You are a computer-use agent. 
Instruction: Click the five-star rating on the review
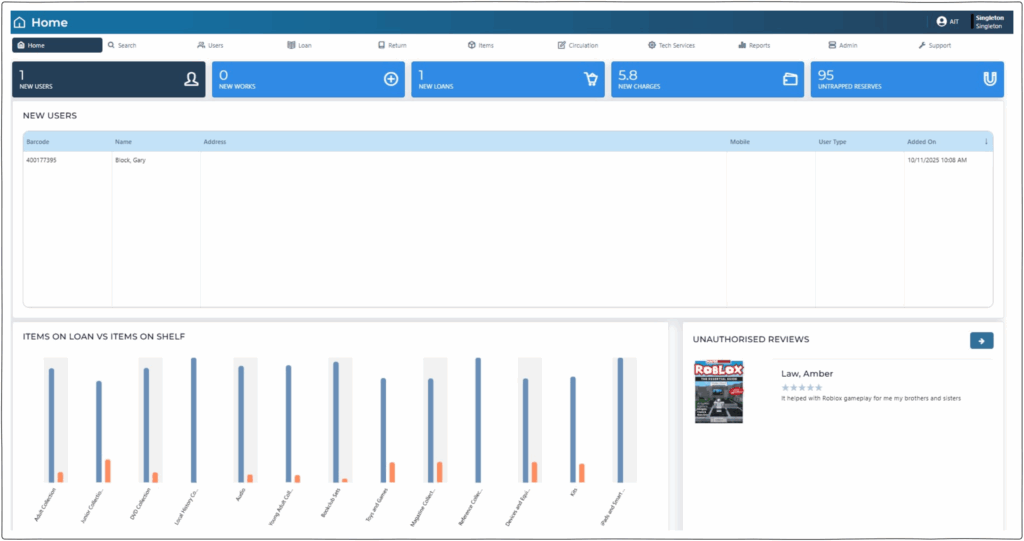(802, 387)
